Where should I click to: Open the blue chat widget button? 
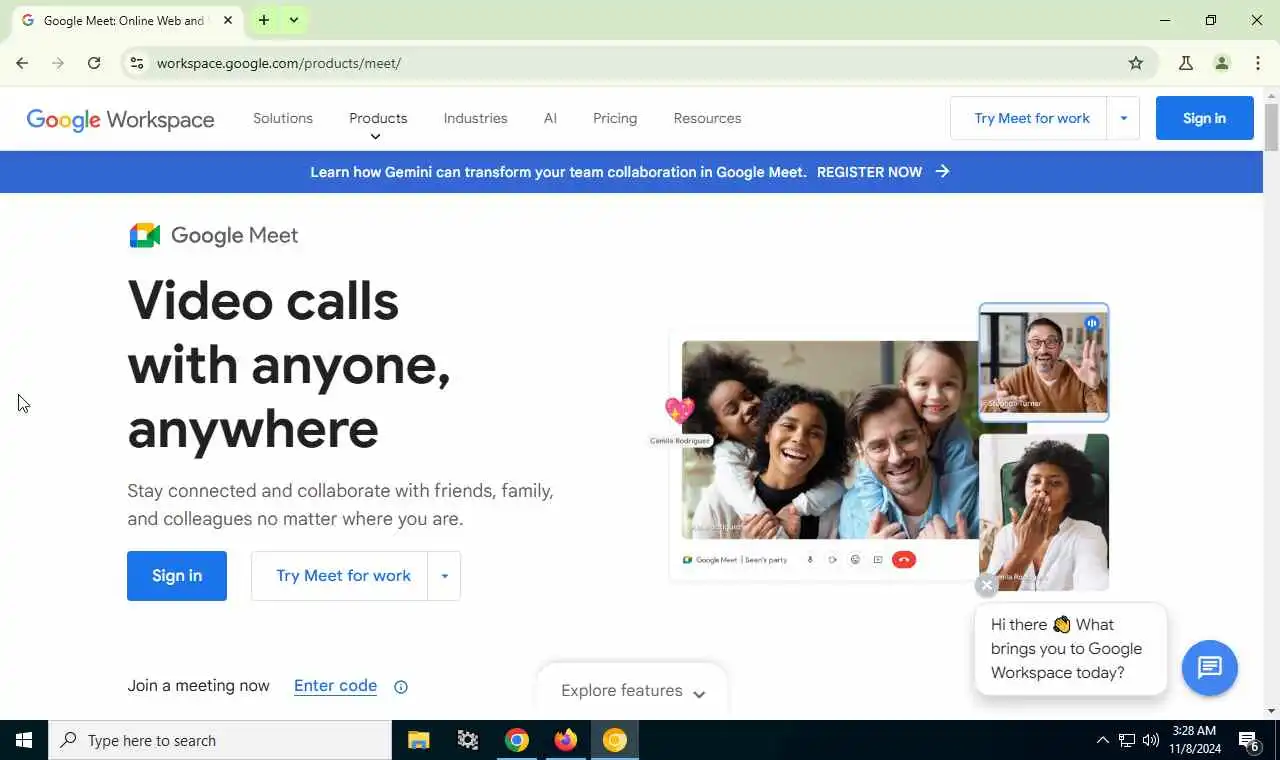1210,668
